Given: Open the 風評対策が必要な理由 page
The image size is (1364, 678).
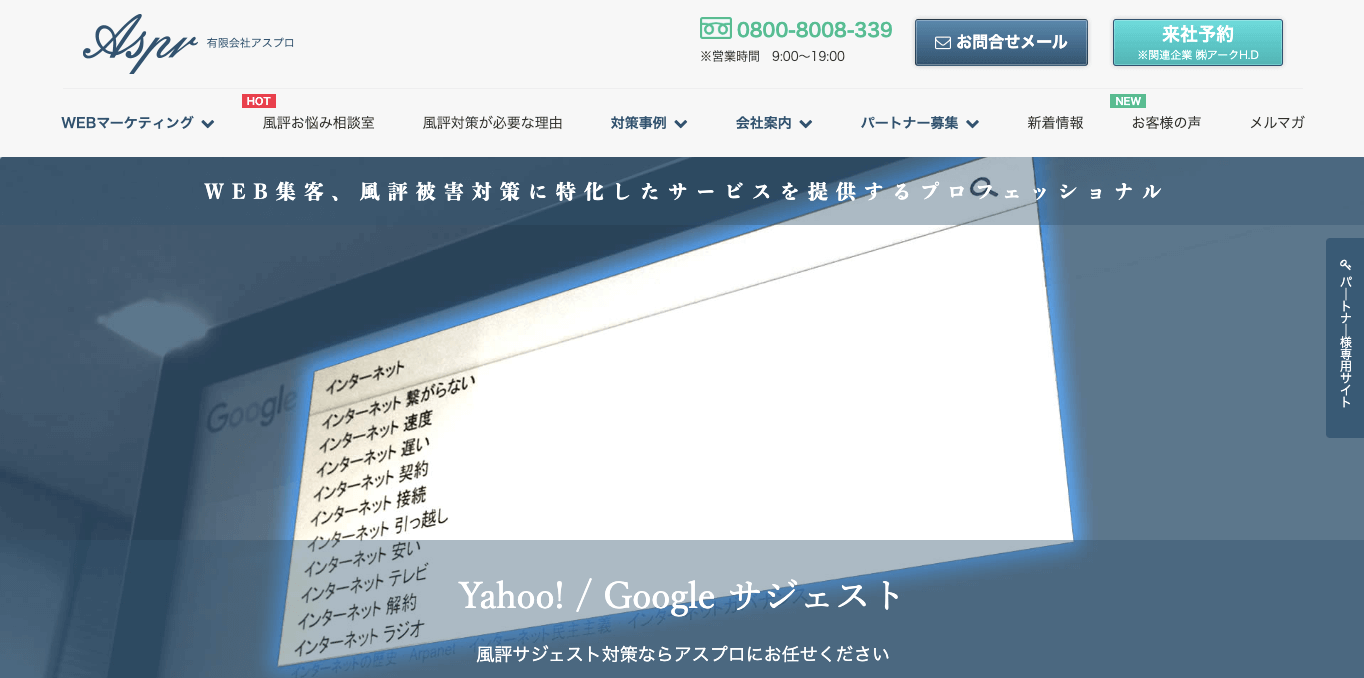Looking at the screenshot, I should pyautogui.click(x=492, y=123).
